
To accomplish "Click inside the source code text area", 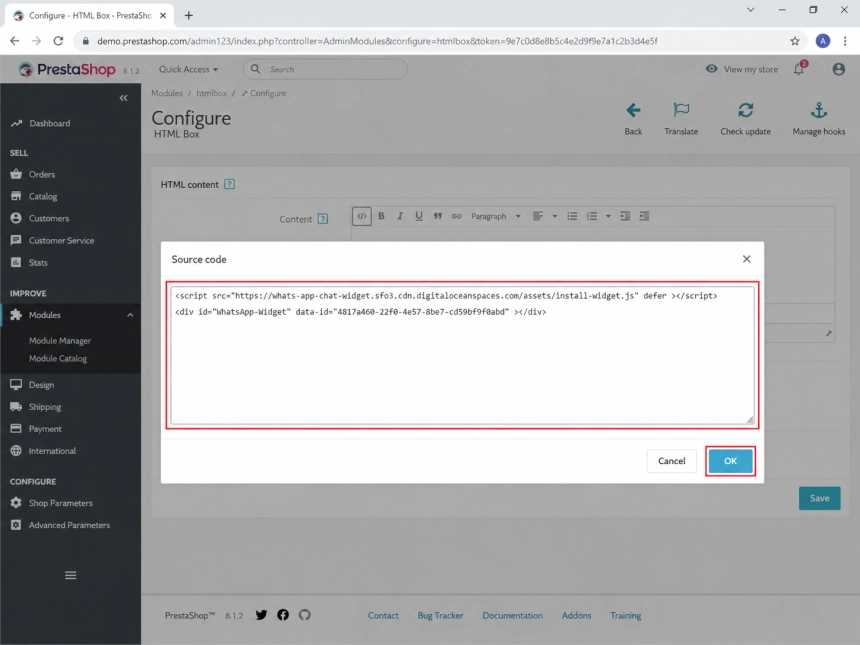I will click(x=462, y=355).
